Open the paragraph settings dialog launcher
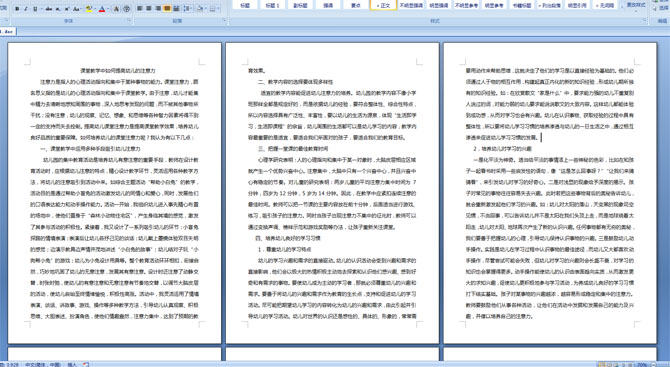 coord(224,21)
